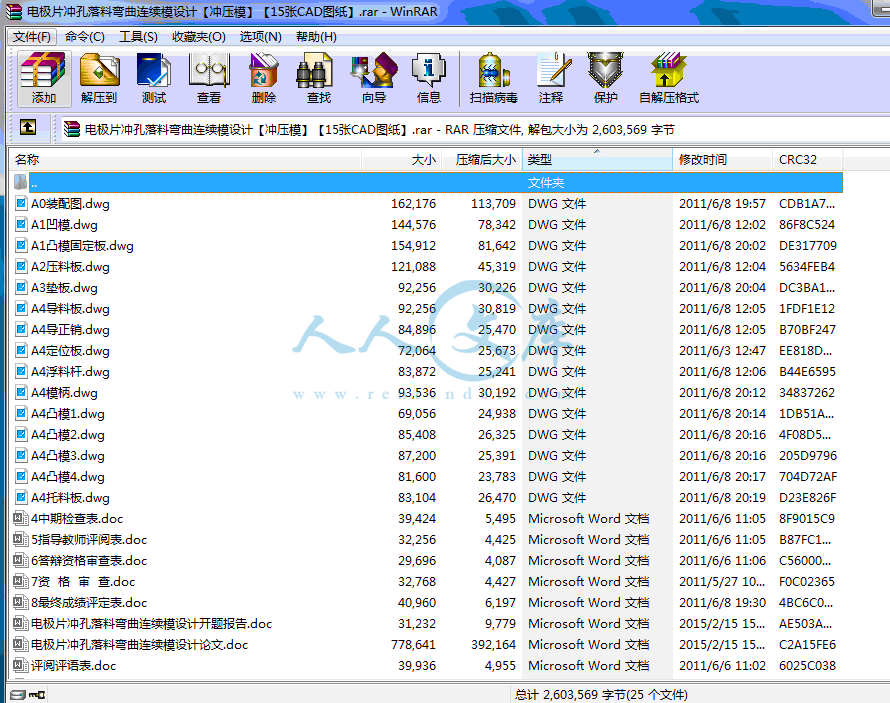Click the CRC32 value 86F8C524
The image size is (890, 703).
coord(807,225)
